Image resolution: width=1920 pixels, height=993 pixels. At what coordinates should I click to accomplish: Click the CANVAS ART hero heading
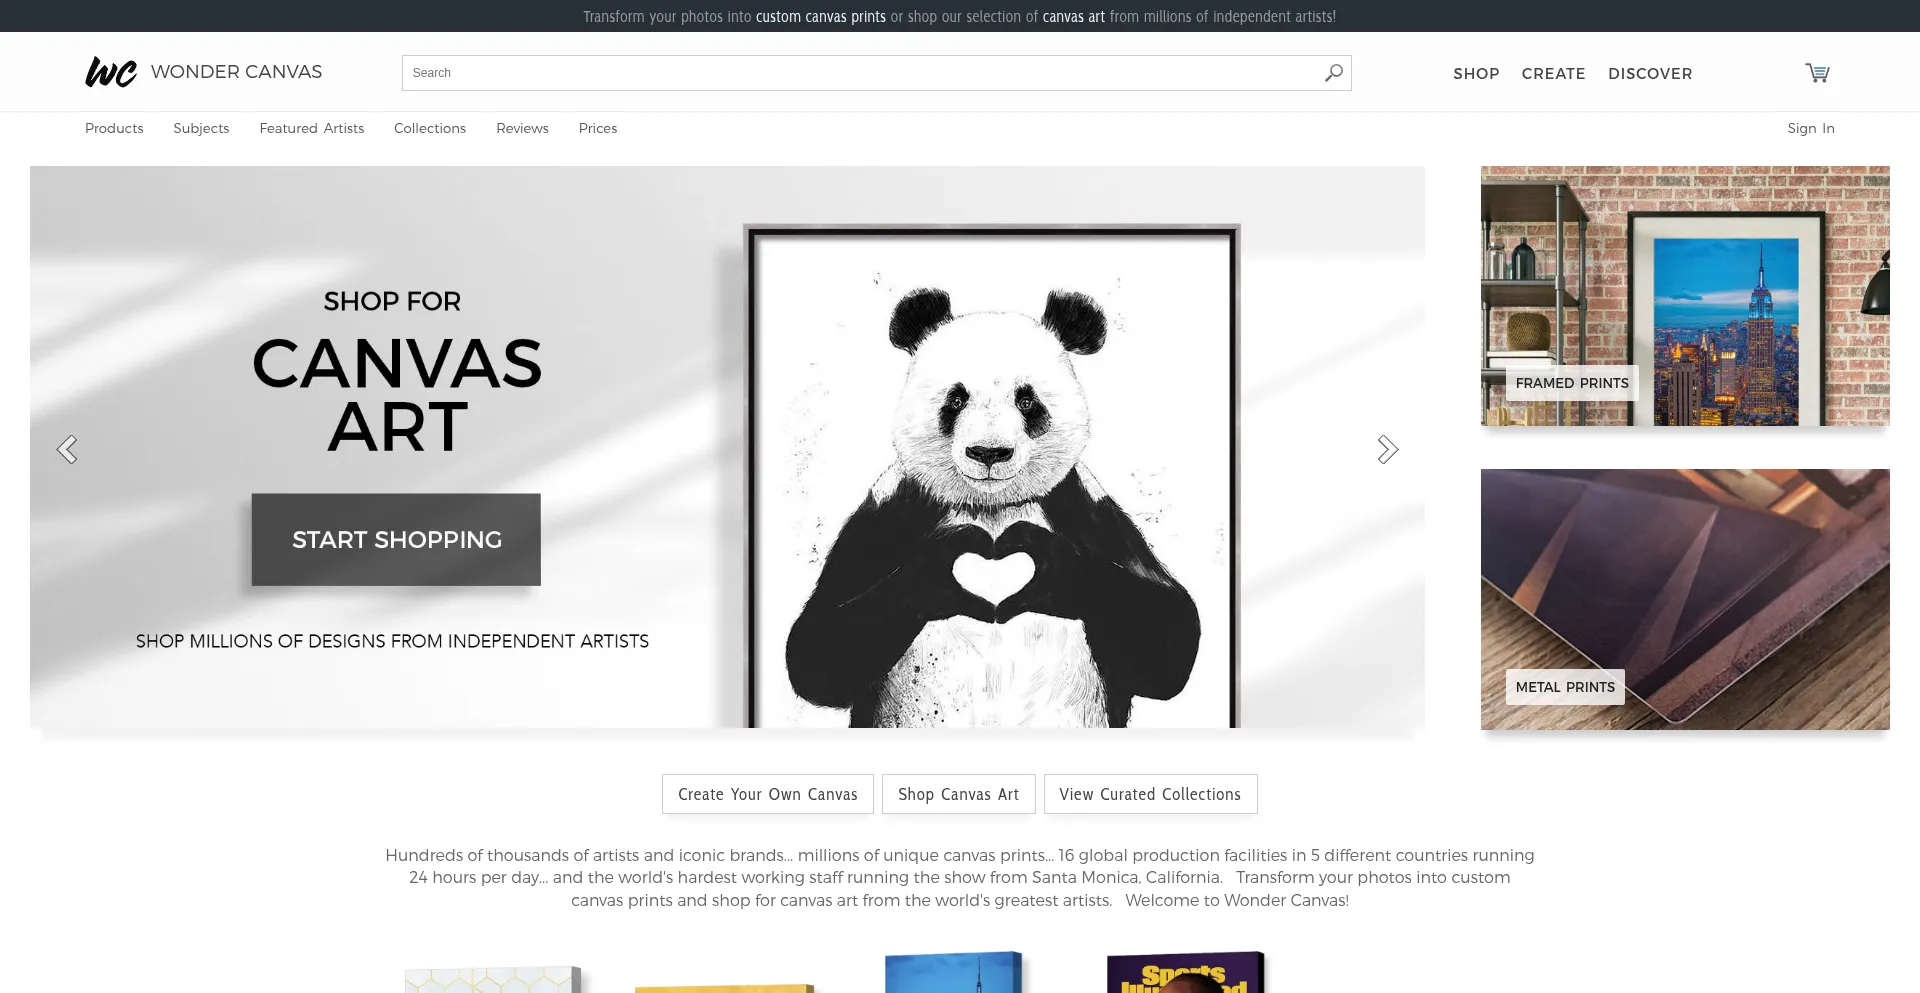tap(396, 395)
